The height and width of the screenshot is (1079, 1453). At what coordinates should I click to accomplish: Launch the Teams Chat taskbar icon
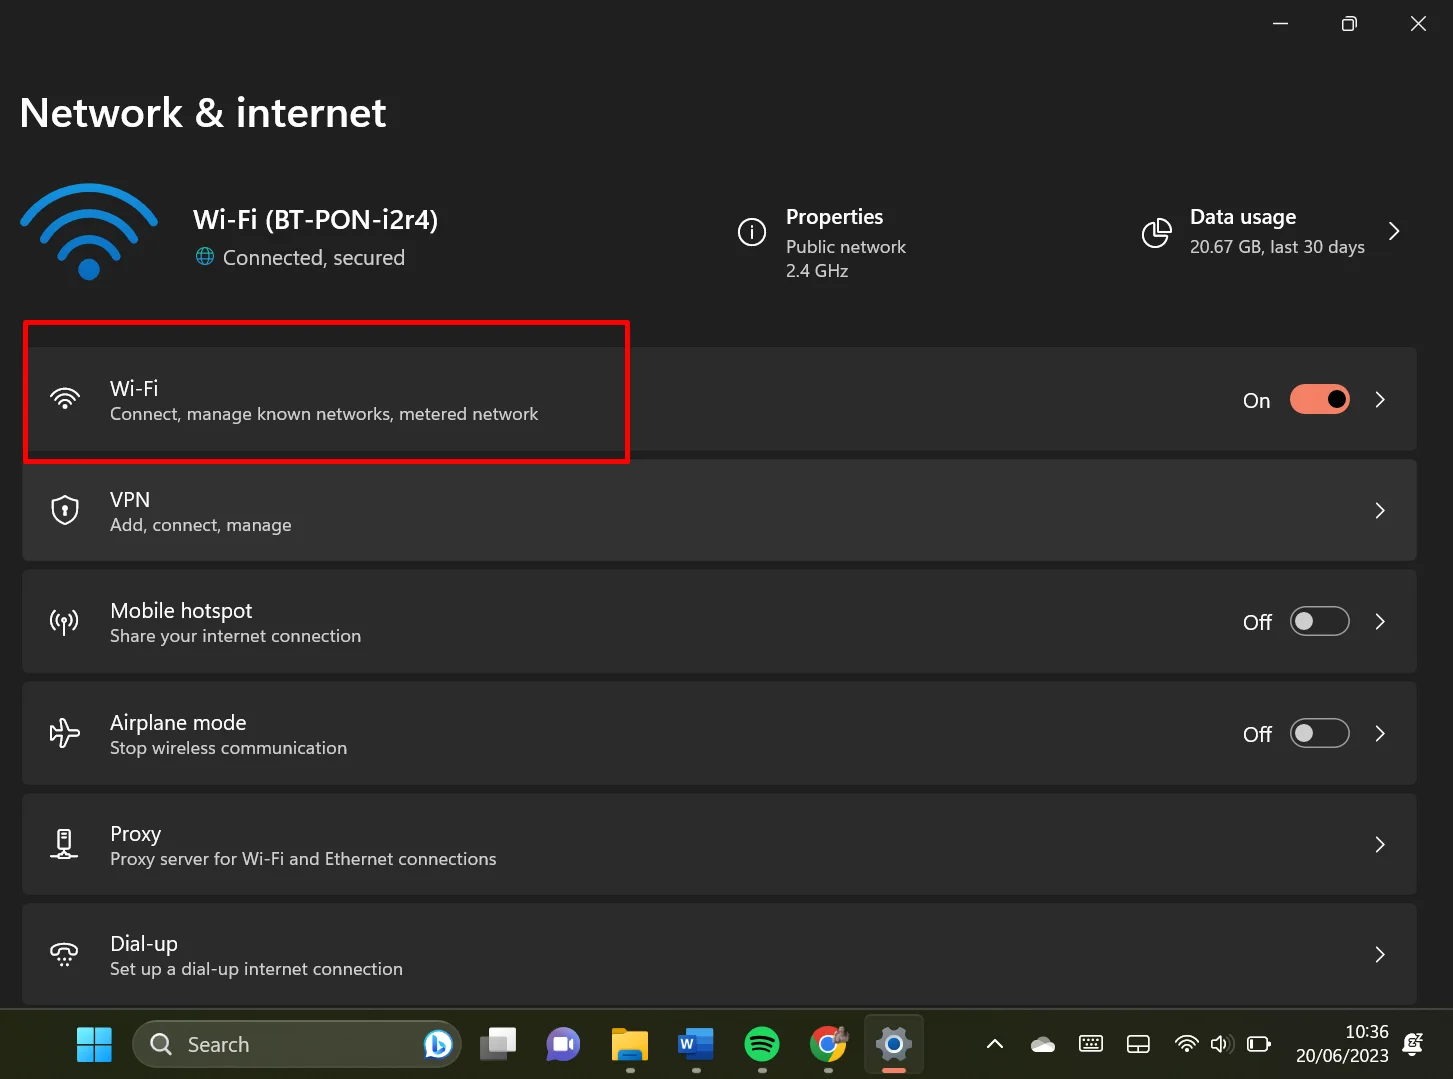coord(563,1044)
